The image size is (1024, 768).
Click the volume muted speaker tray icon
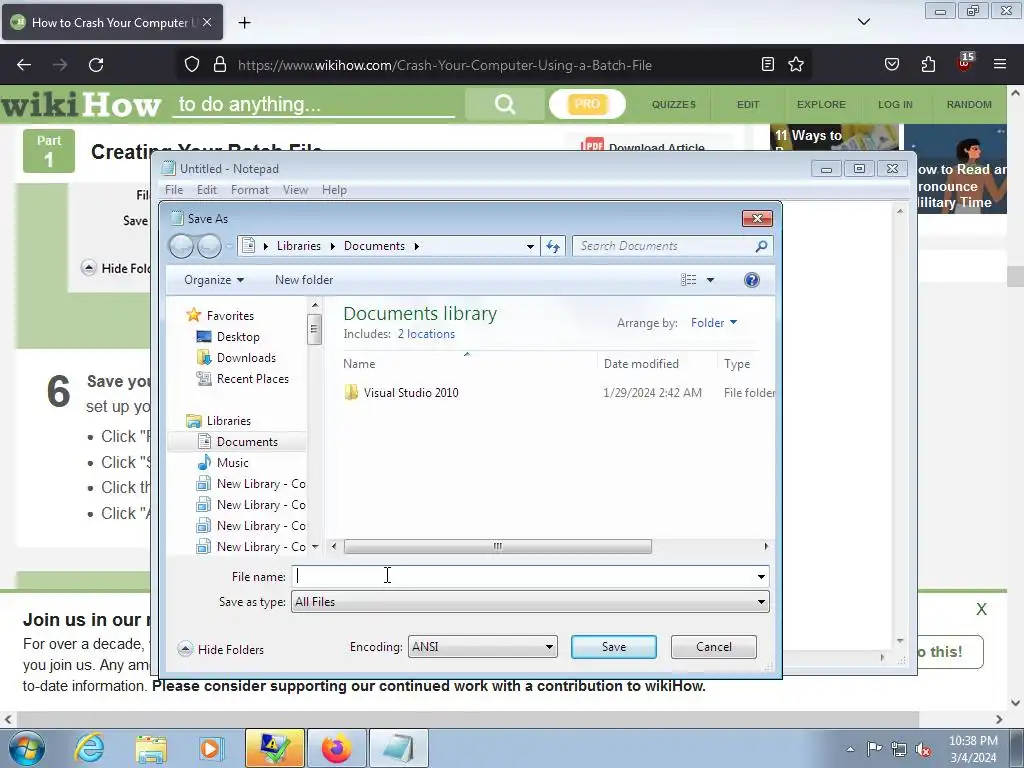(x=923, y=750)
